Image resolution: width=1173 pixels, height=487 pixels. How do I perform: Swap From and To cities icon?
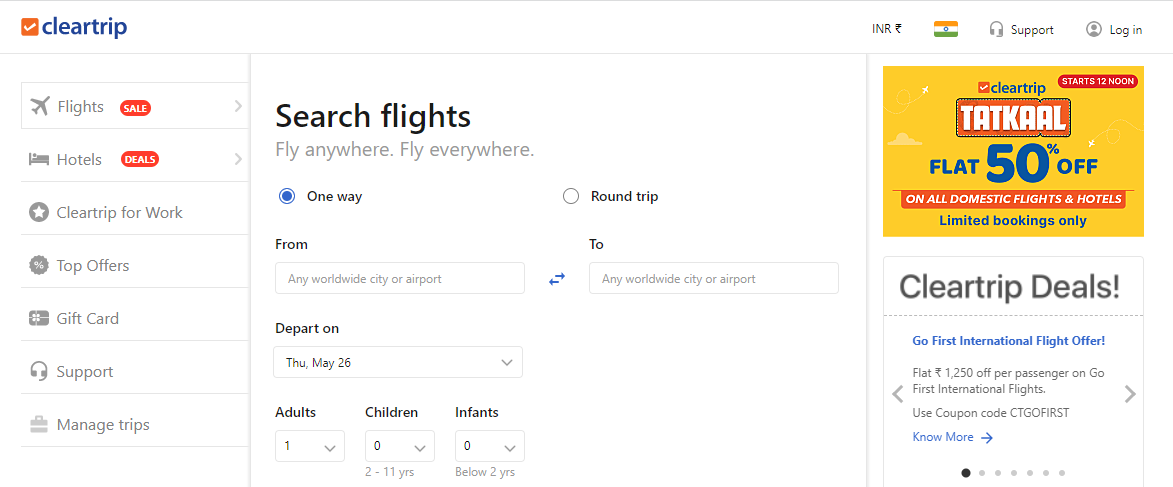pos(557,279)
